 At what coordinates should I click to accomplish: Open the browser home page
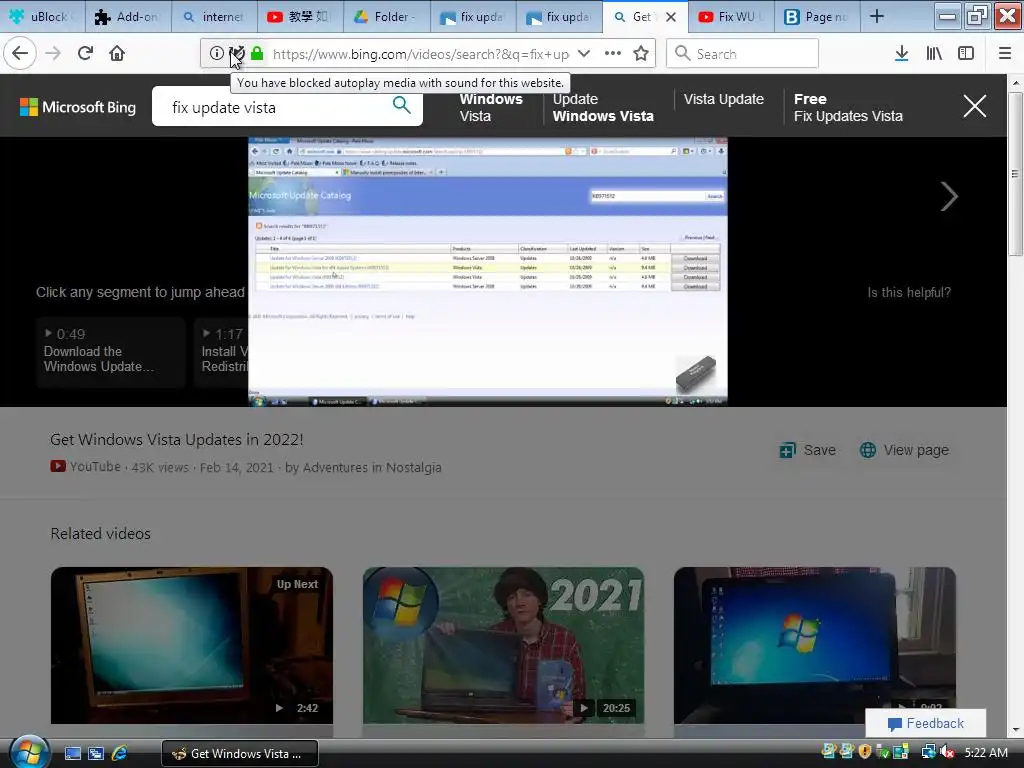117,53
